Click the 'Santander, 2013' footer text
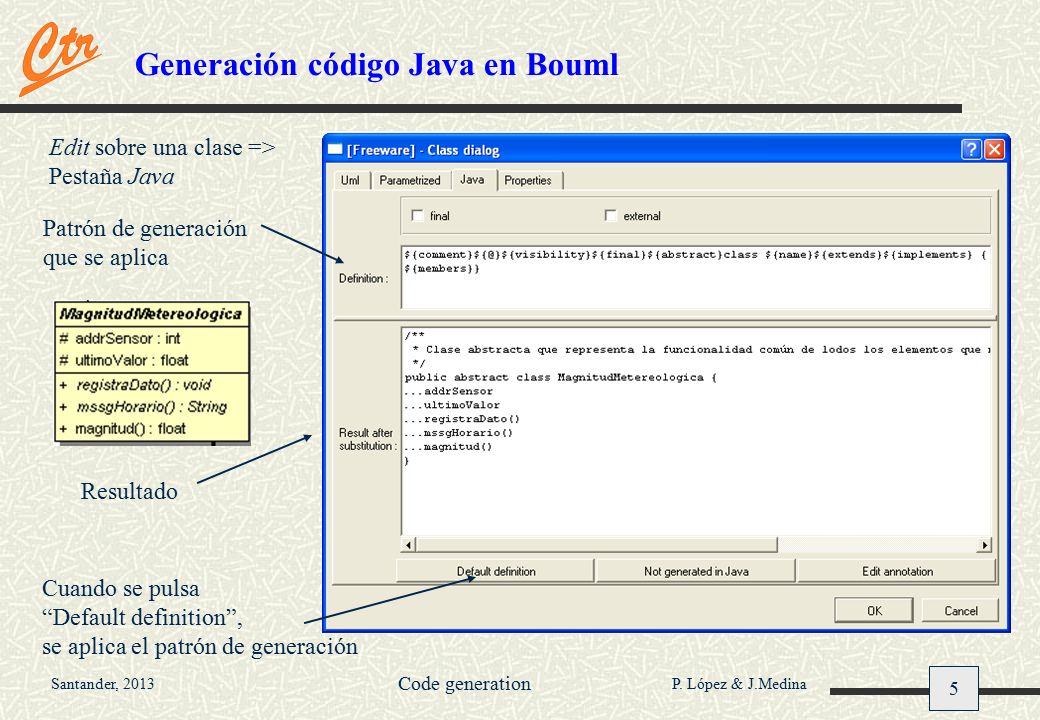Image resolution: width=1040 pixels, height=720 pixels. click(x=103, y=684)
